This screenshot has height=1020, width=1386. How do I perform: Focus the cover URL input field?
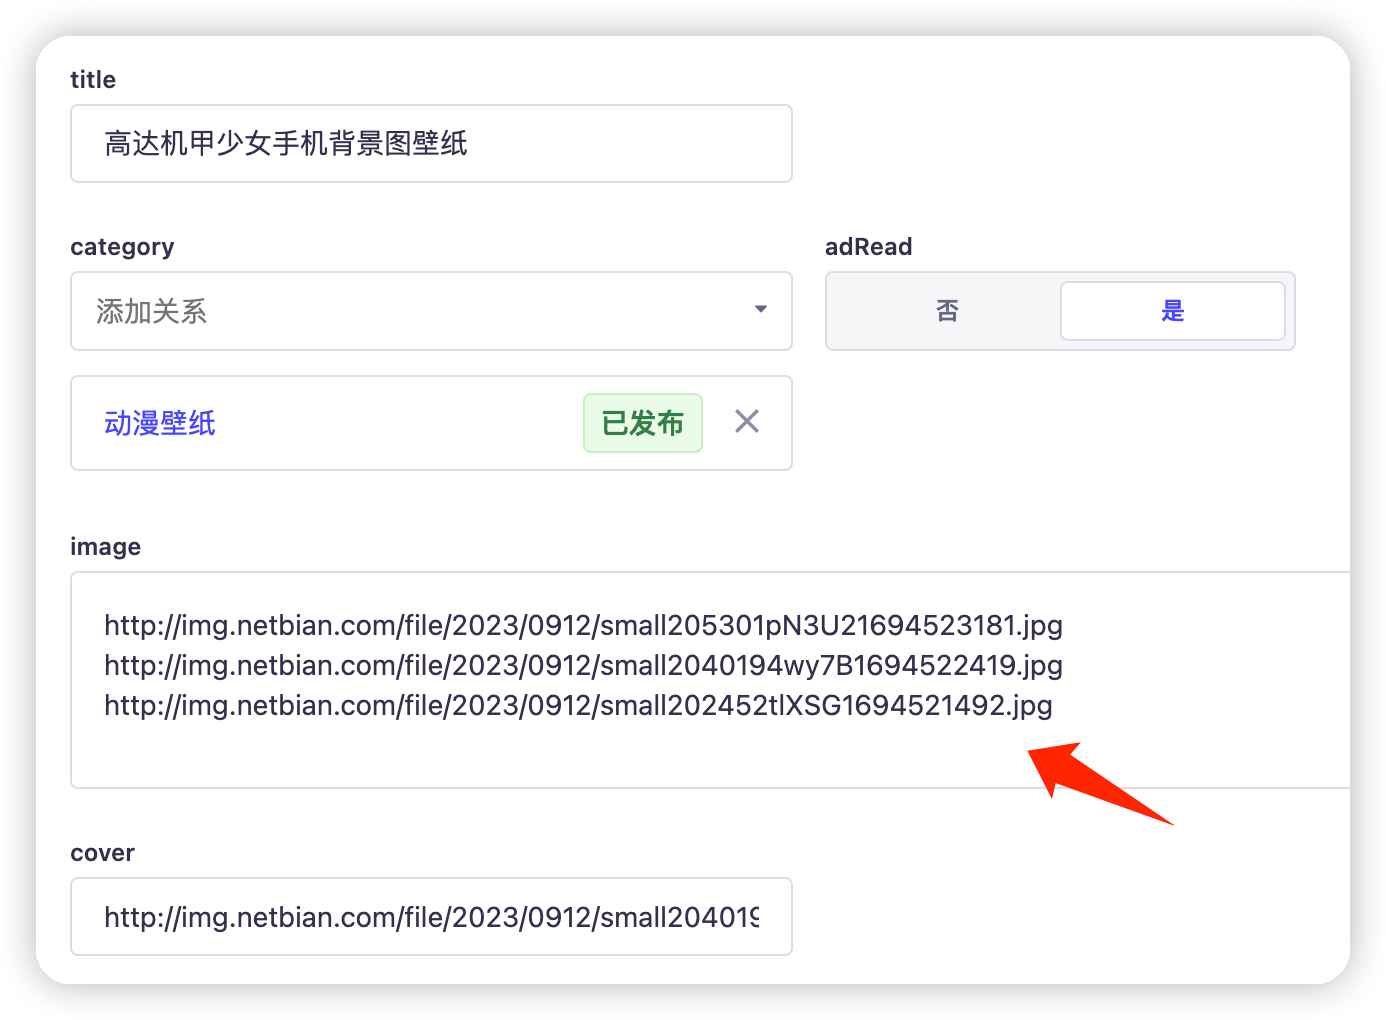pos(431,917)
